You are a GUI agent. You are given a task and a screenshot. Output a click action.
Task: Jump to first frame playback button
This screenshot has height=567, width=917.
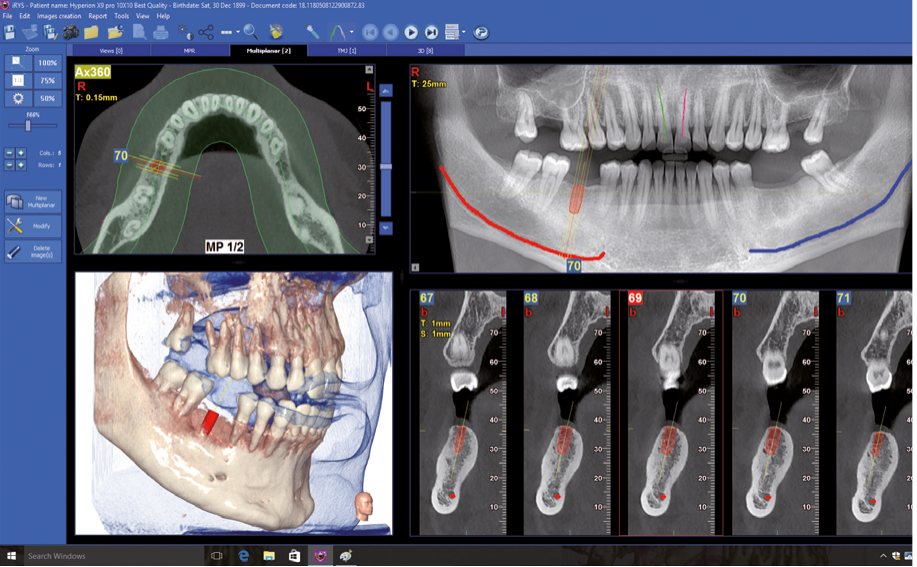tap(370, 32)
